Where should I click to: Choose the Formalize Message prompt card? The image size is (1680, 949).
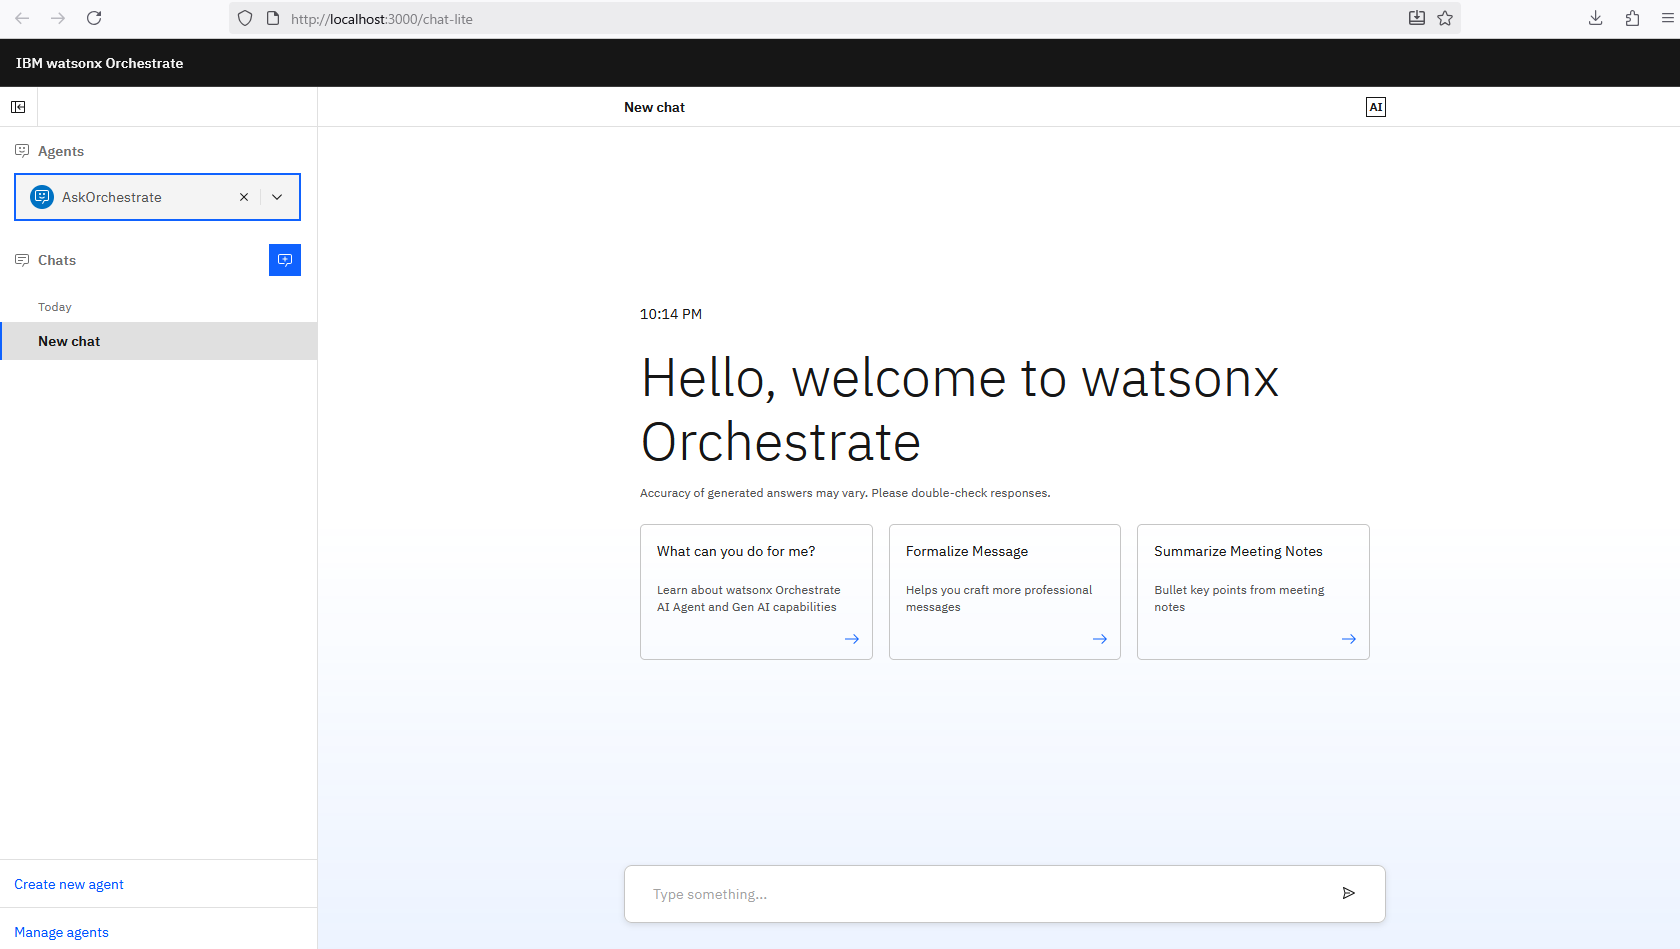(1004, 591)
